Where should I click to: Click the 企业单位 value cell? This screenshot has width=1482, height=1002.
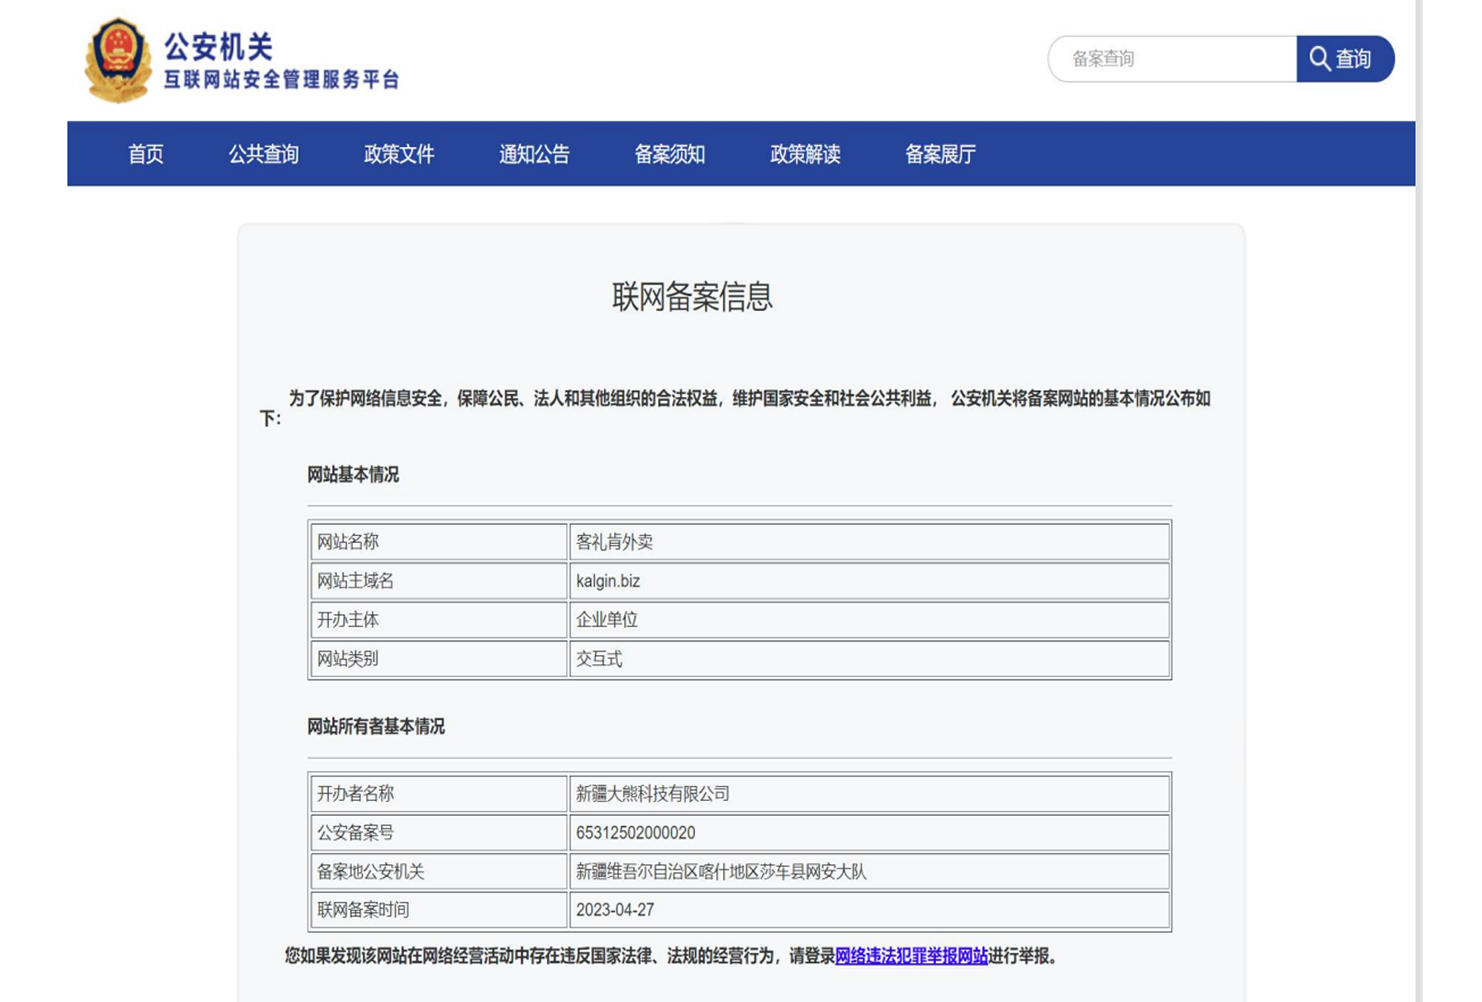(870, 620)
